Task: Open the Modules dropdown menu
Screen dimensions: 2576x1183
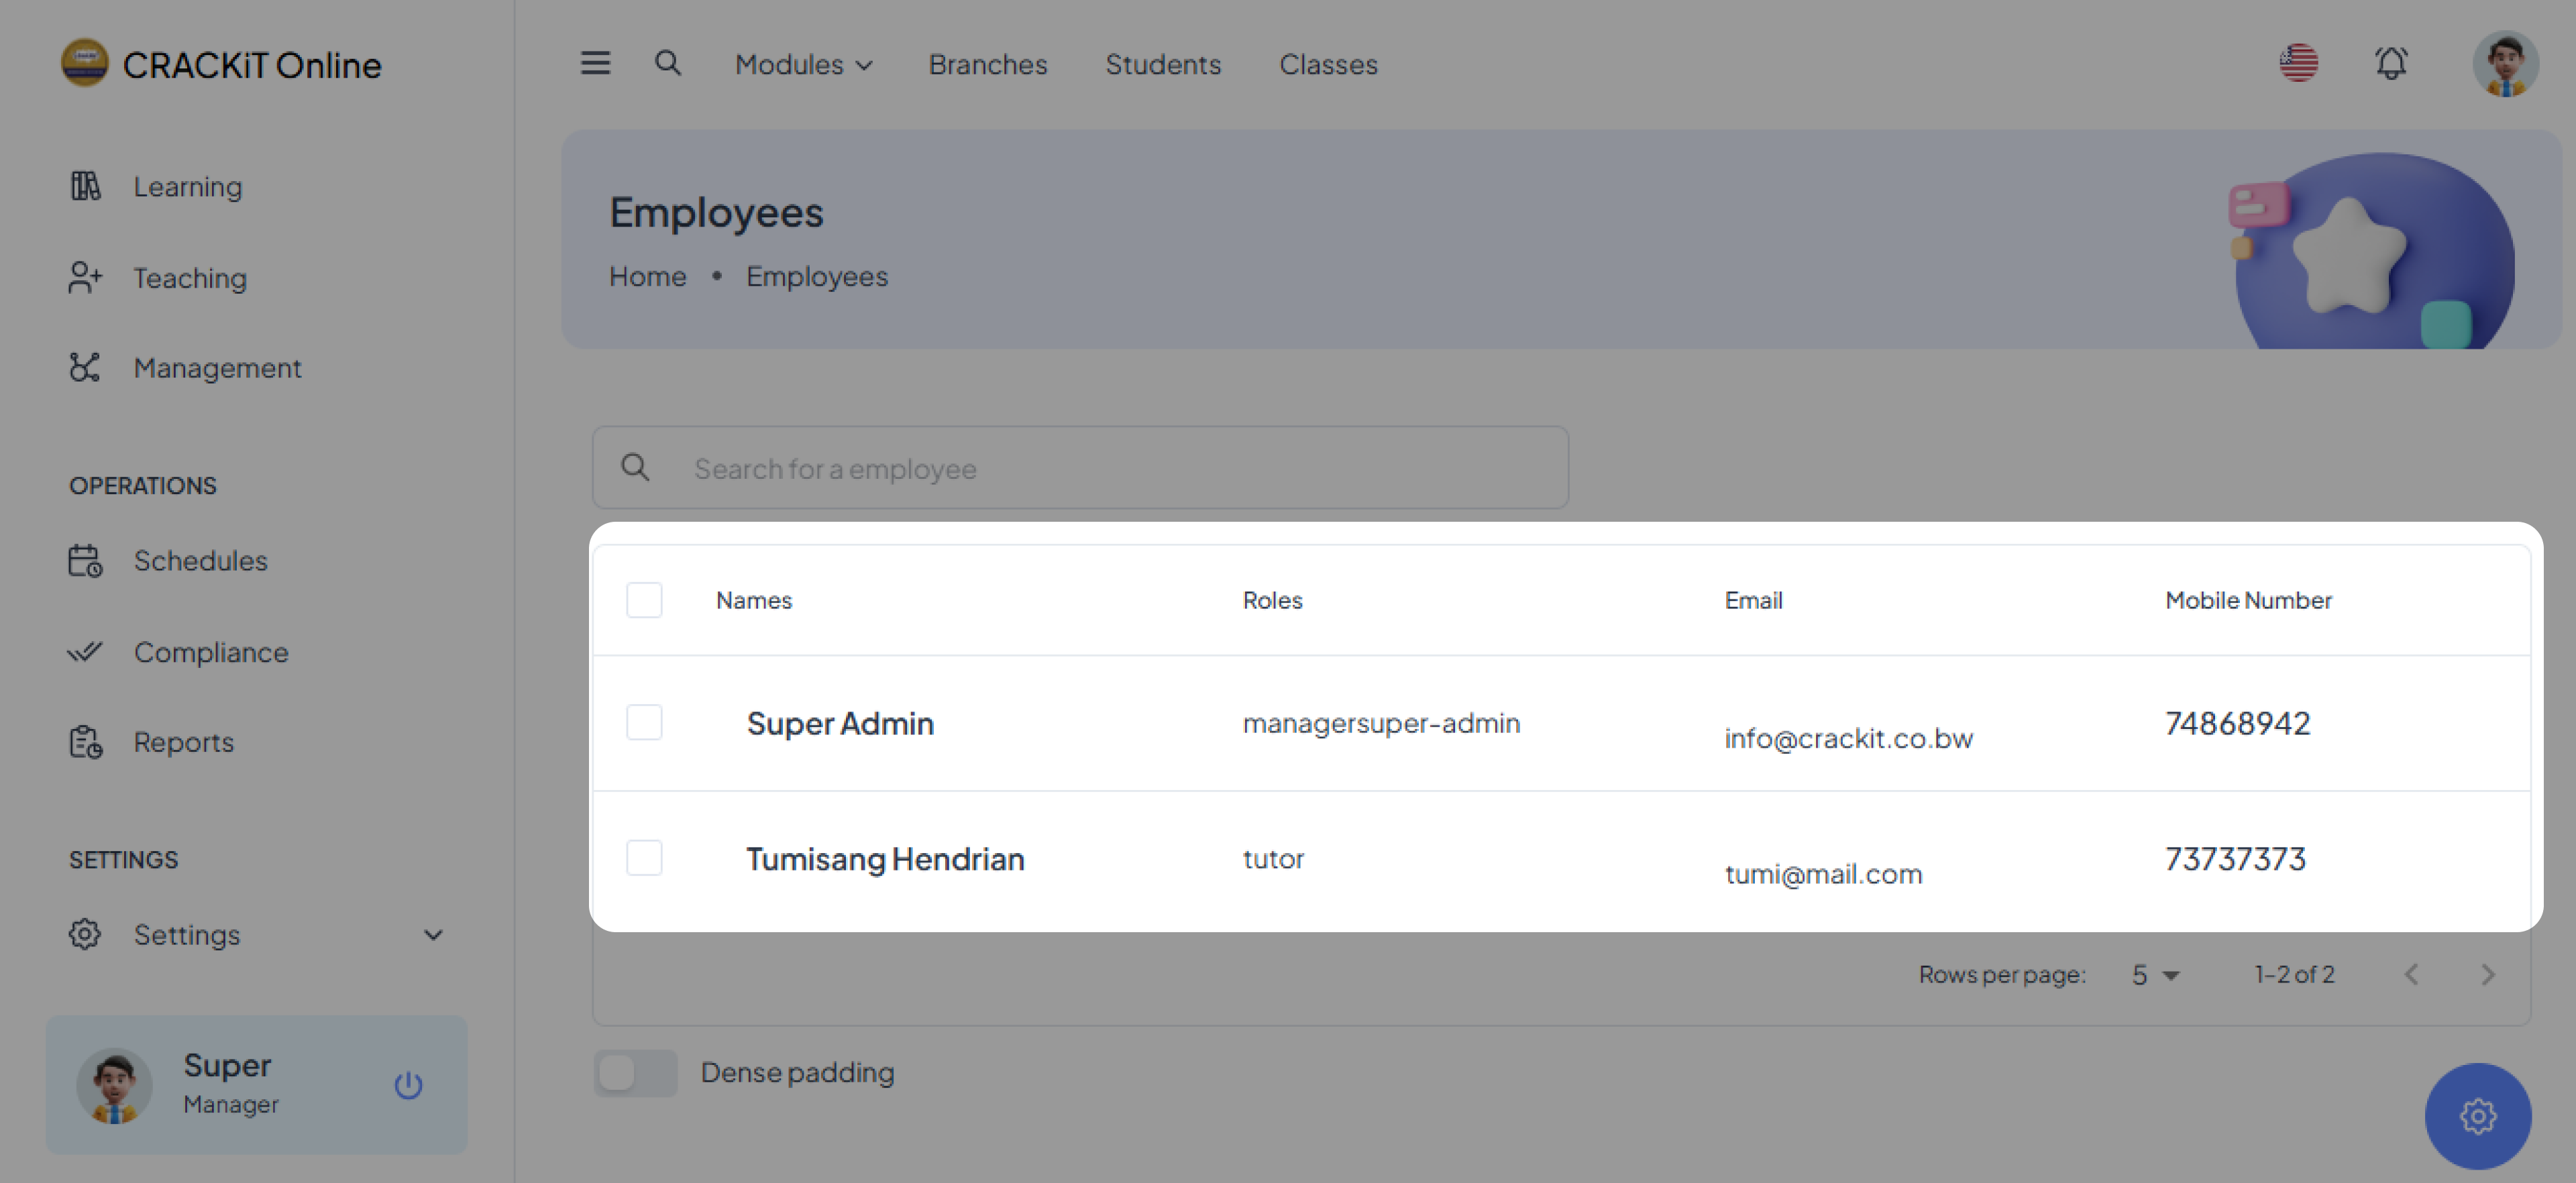Action: pos(803,65)
